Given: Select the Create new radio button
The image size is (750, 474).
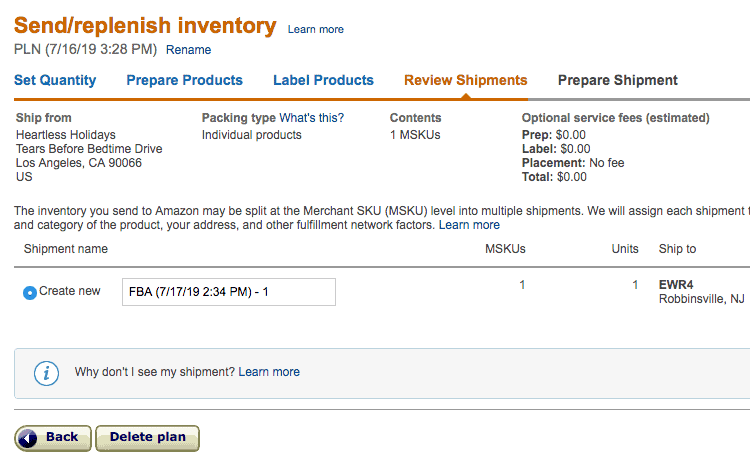Looking at the screenshot, I should [x=30, y=292].
